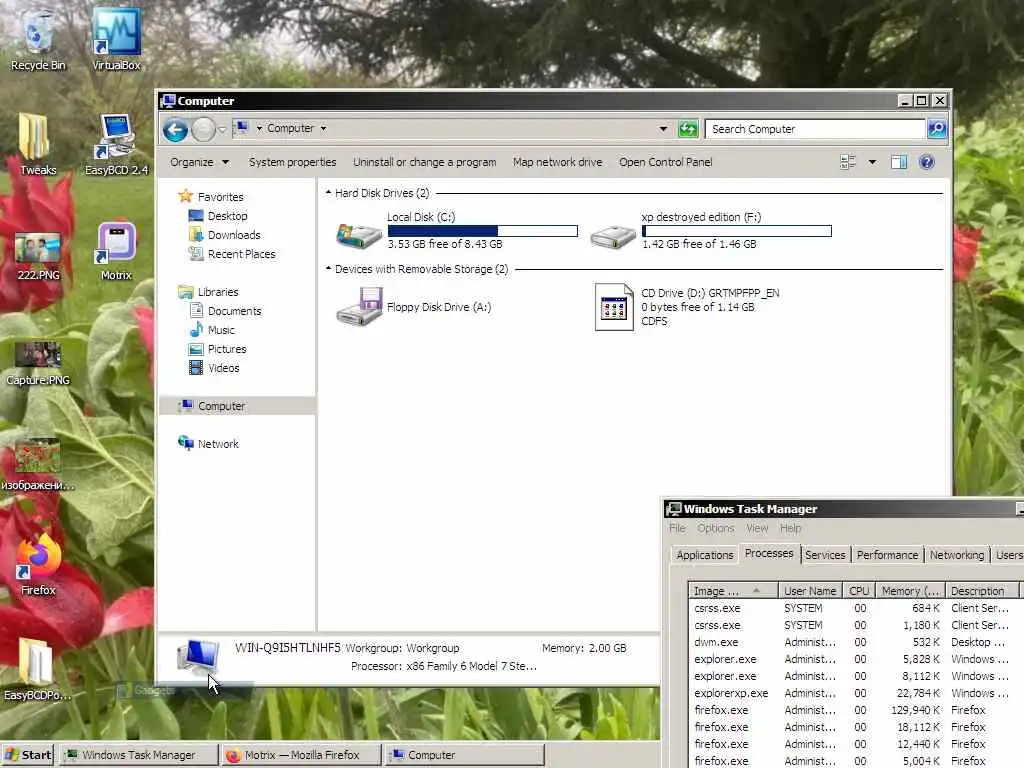1024x768 pixels.
Task: Switch to the Applications tab in Task Manager
Action: click(705, 554)
